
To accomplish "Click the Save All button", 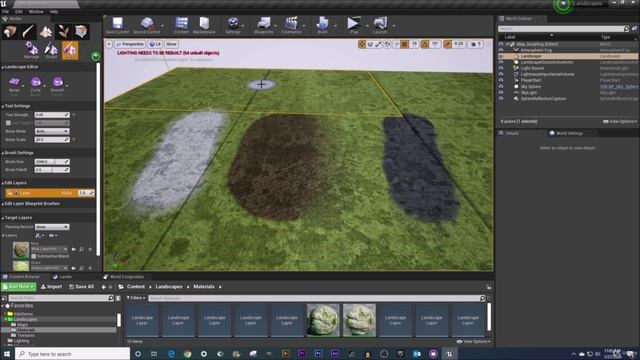I will [81, 287].
